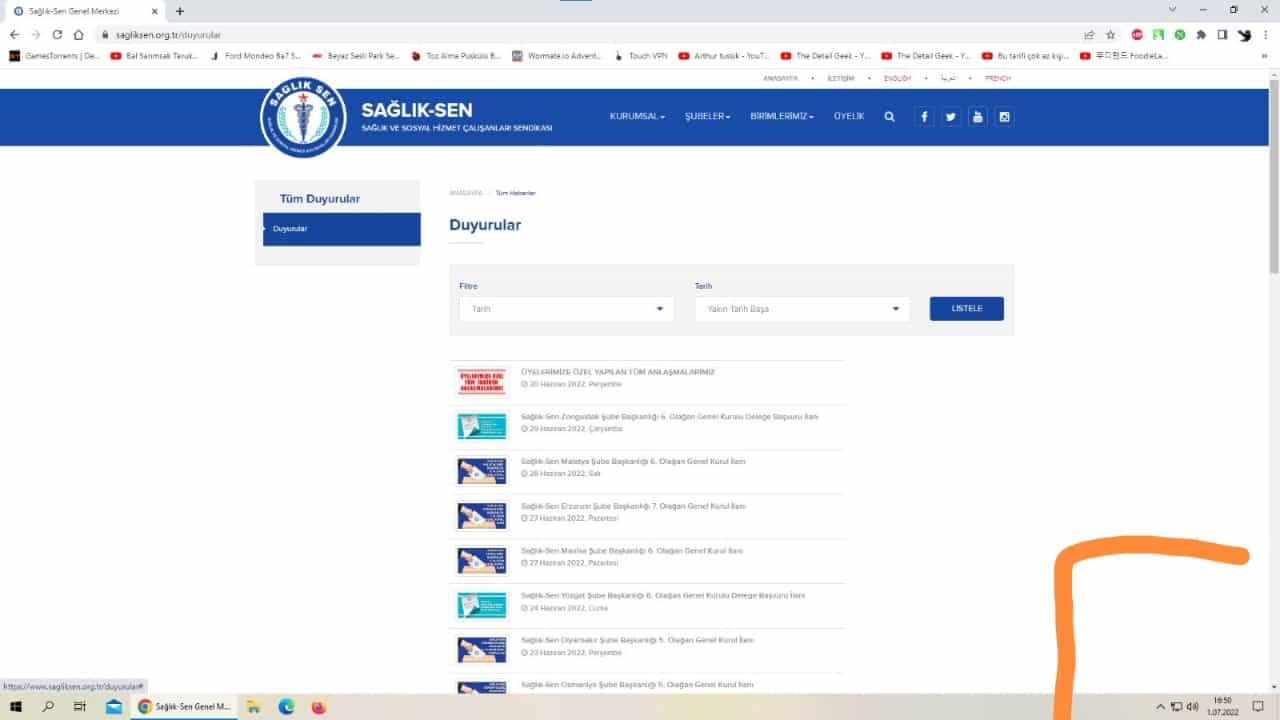Screen dimensions: 1280x720
Task: Open the Sağlık-Sen Facebook page icon
Action: 924,117
